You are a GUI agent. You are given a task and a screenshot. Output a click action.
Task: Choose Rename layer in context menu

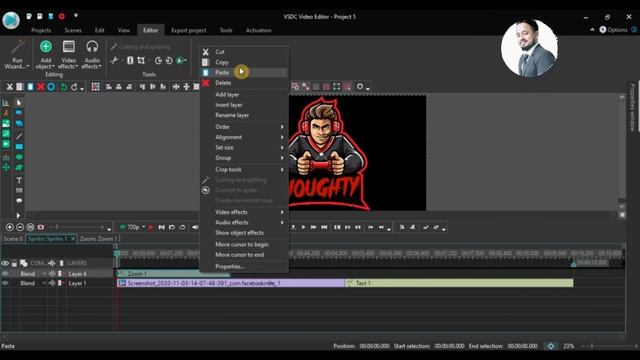tap(244, 115)
